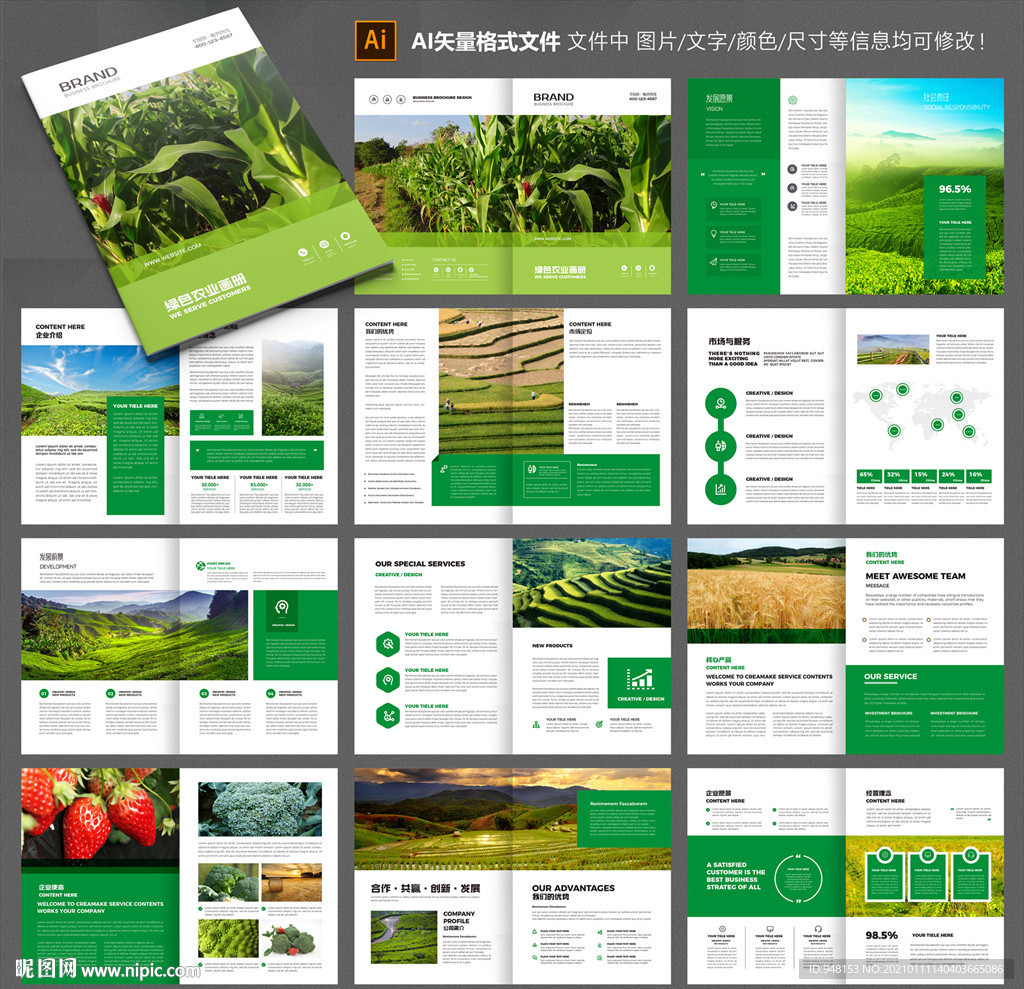Click the third dark round icon in VISION spread
This screenshot has width=1024, height=989.
click(792, 206)
